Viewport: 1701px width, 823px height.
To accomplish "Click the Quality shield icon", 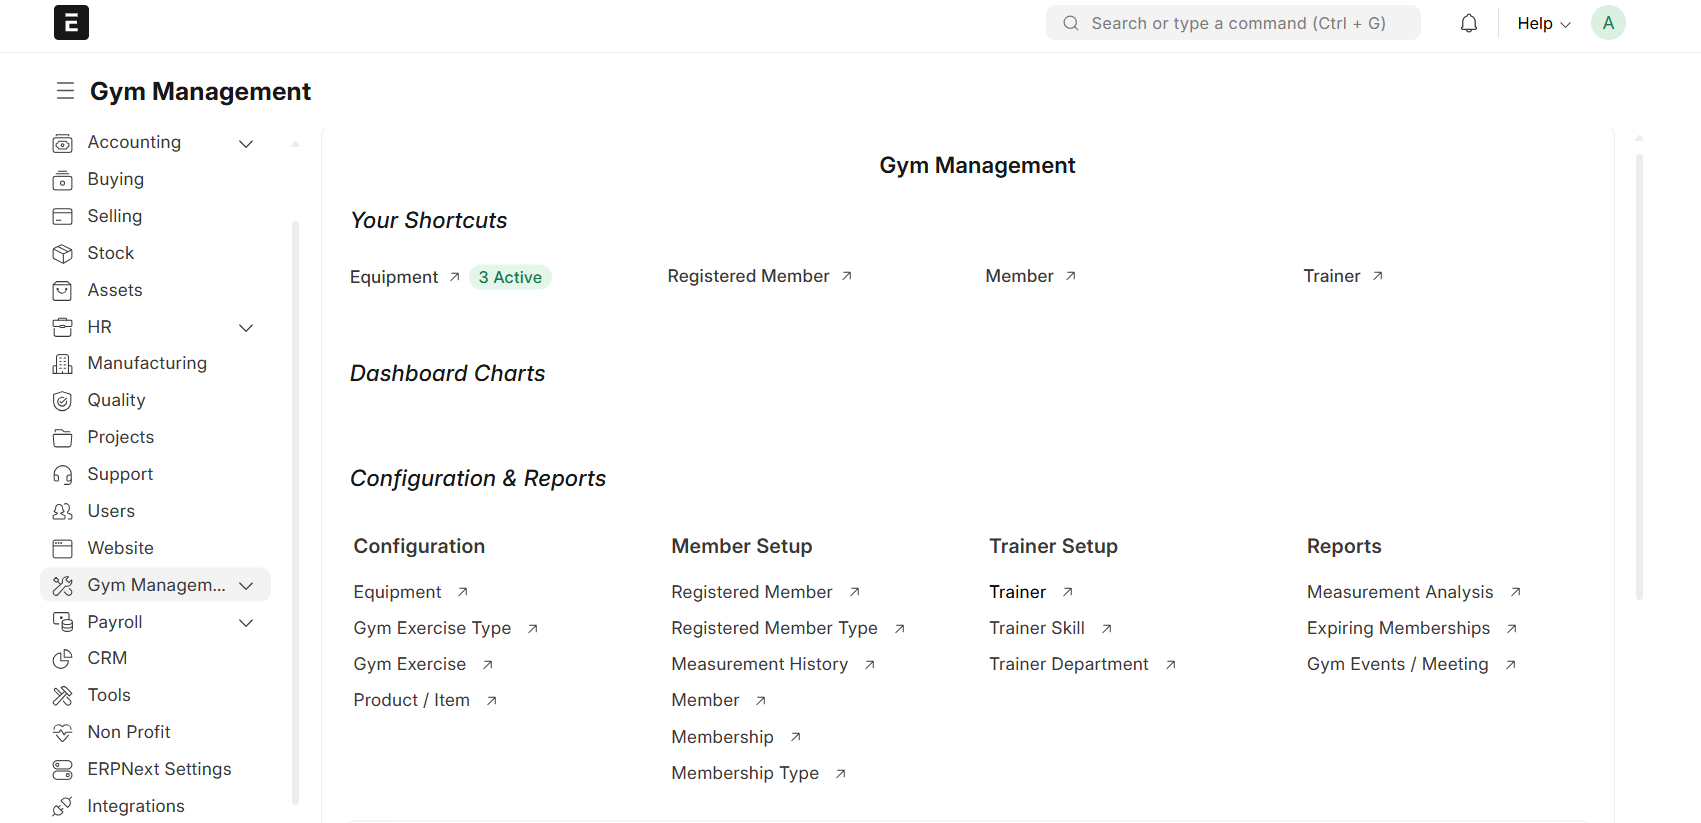I will point(62,401).
